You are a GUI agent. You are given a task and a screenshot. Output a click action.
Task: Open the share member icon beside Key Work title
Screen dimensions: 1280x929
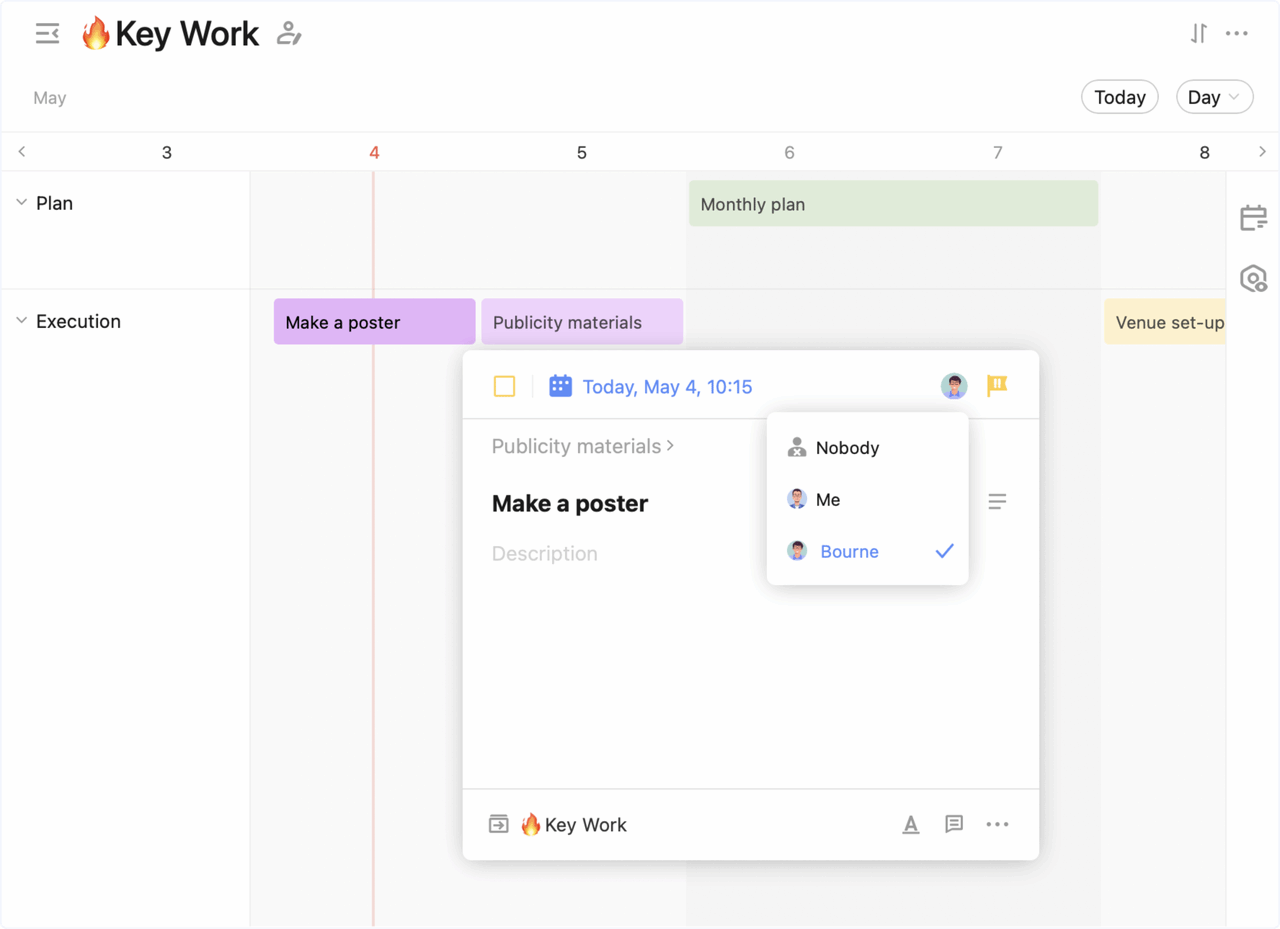pos(289,33)
